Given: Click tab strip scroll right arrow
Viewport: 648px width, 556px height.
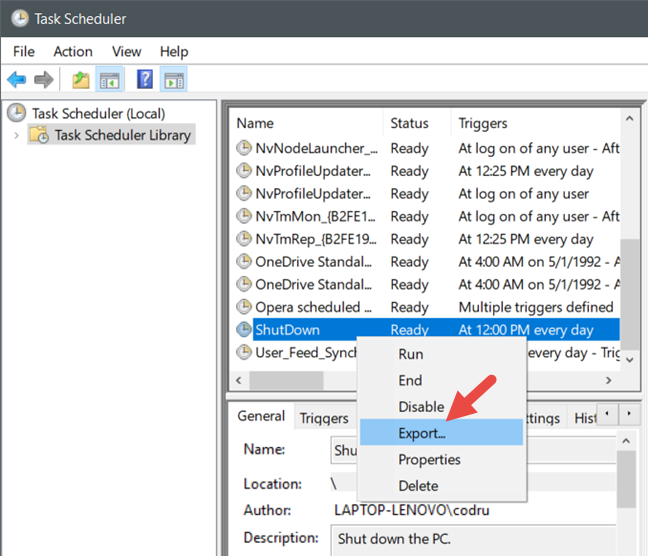Looking at the screenshot, I should [629, 413].
